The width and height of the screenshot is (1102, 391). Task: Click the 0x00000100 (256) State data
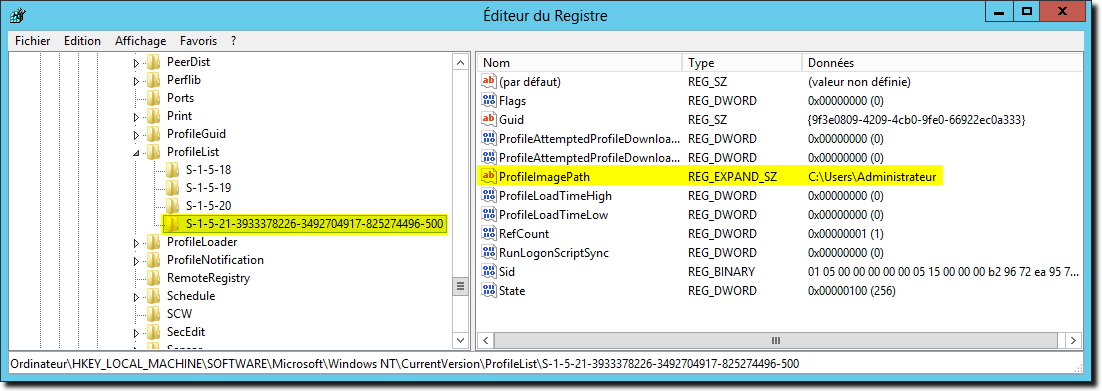[x=852, y=290]
